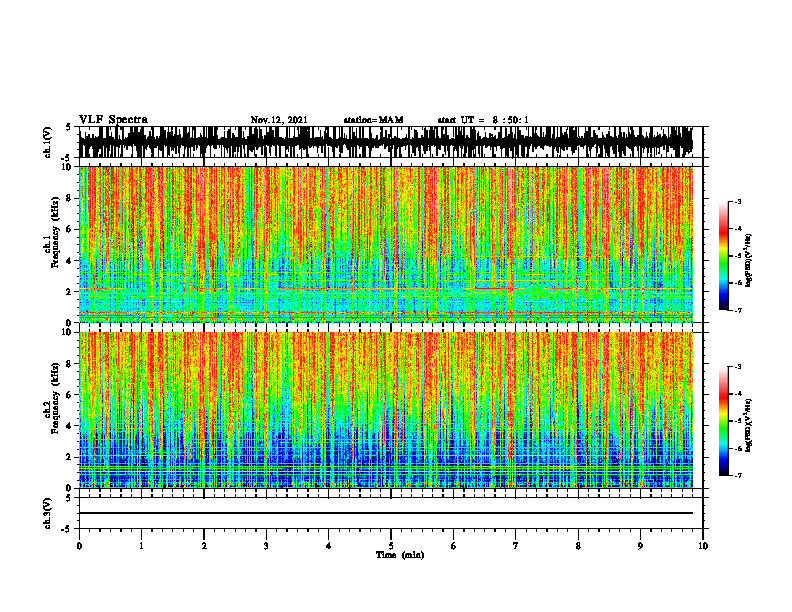792x612 pixels.
Task: Click the log(PSD) label beside ch.2 color bar
Action: point(749,425)
